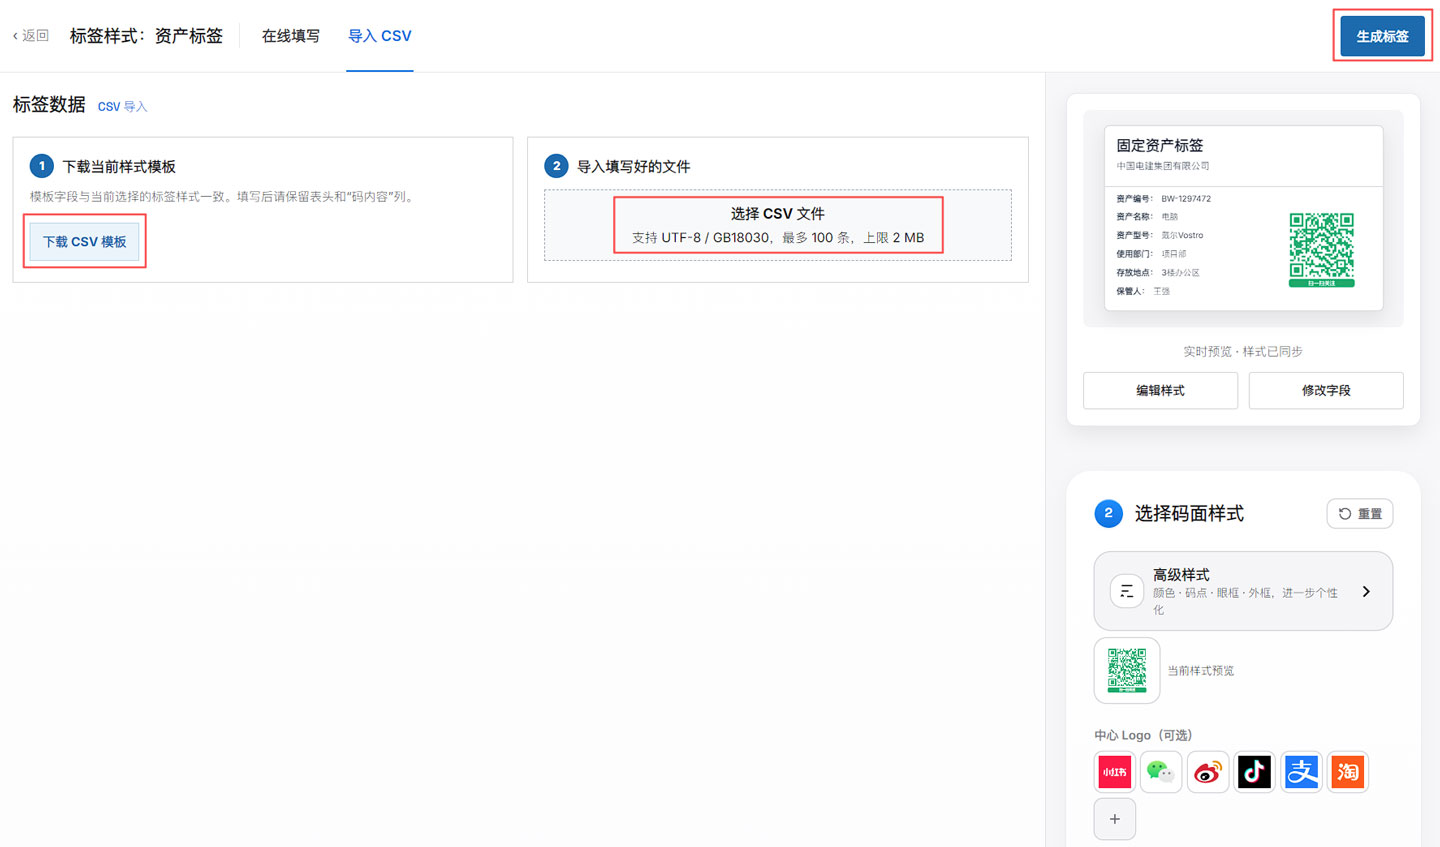Click the 小红书 logo icon

[1115, 772]
